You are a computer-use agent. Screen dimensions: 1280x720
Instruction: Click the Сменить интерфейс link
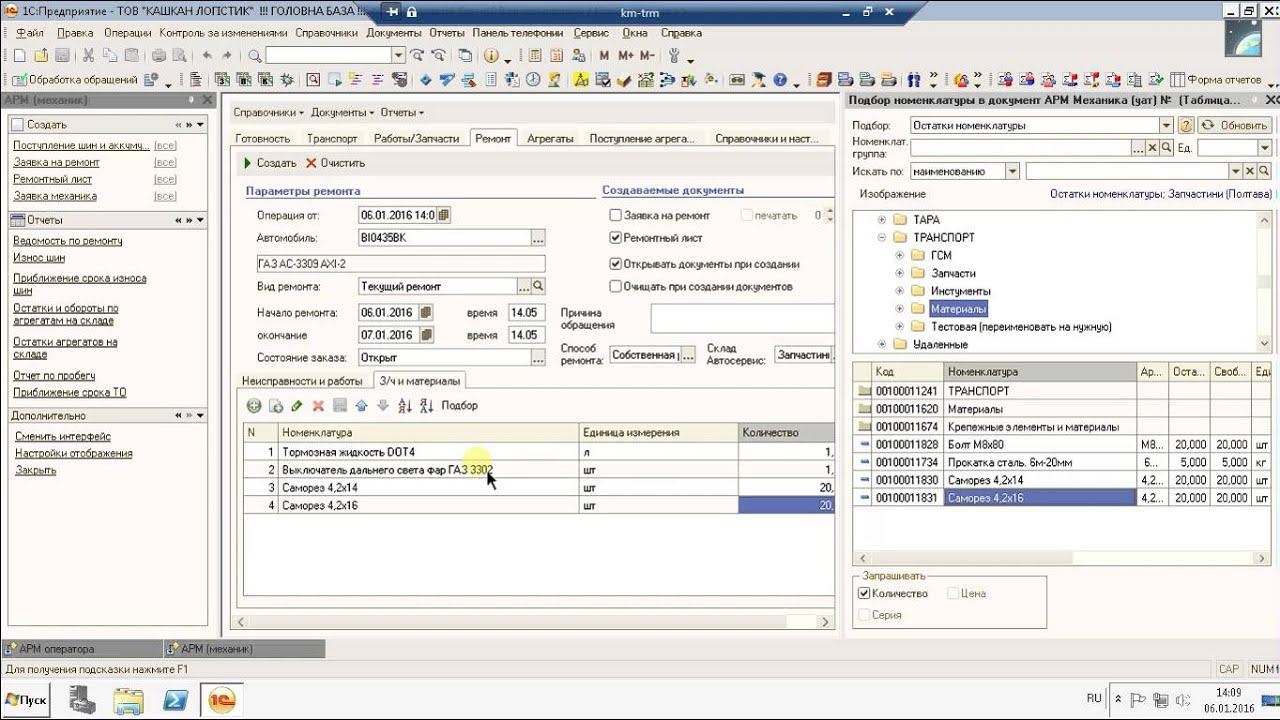(63, 437)
